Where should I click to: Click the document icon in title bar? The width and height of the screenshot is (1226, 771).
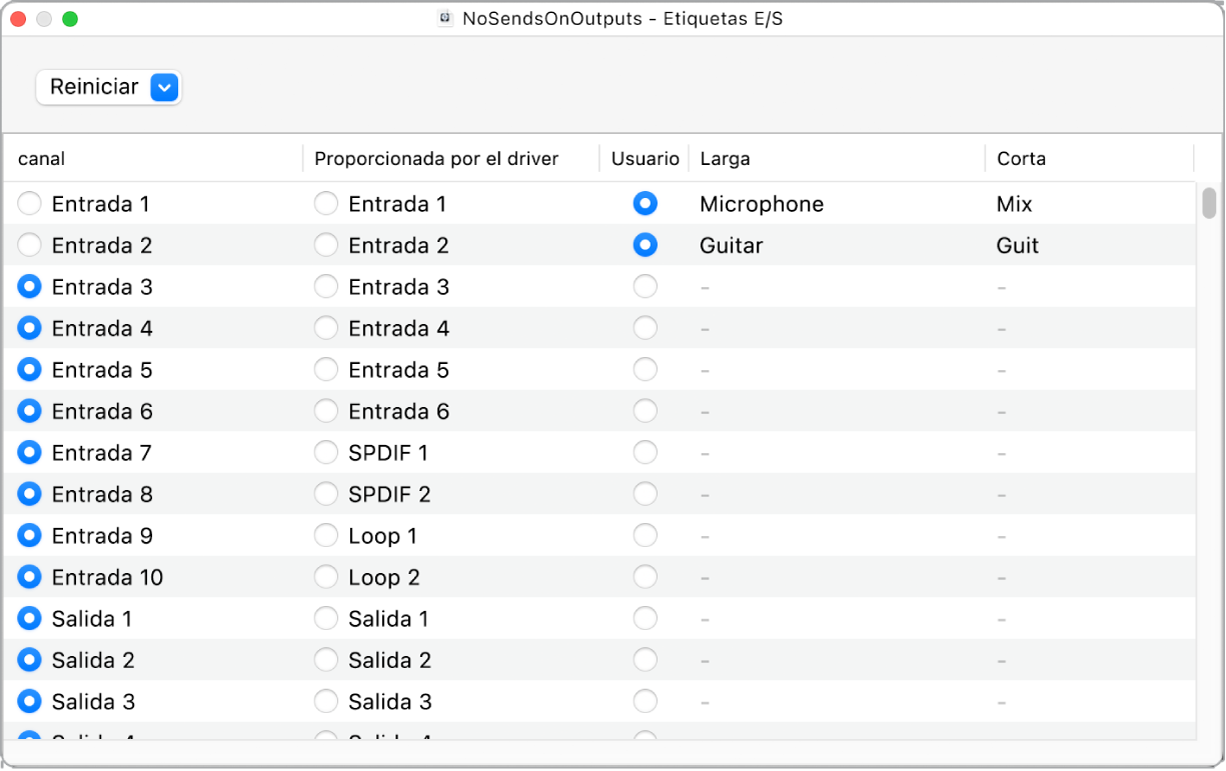click(x=447, y=19)
